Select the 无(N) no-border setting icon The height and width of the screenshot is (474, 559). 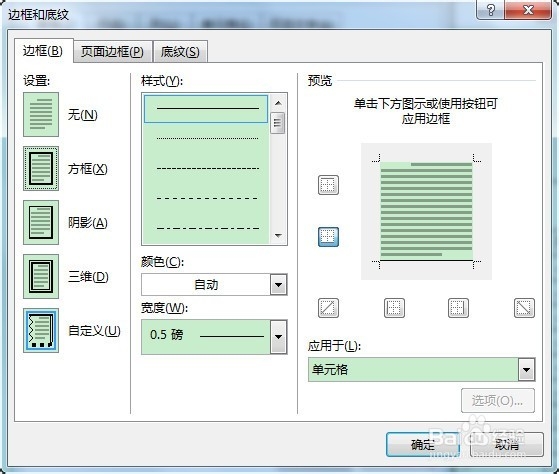tap(41, 114)
